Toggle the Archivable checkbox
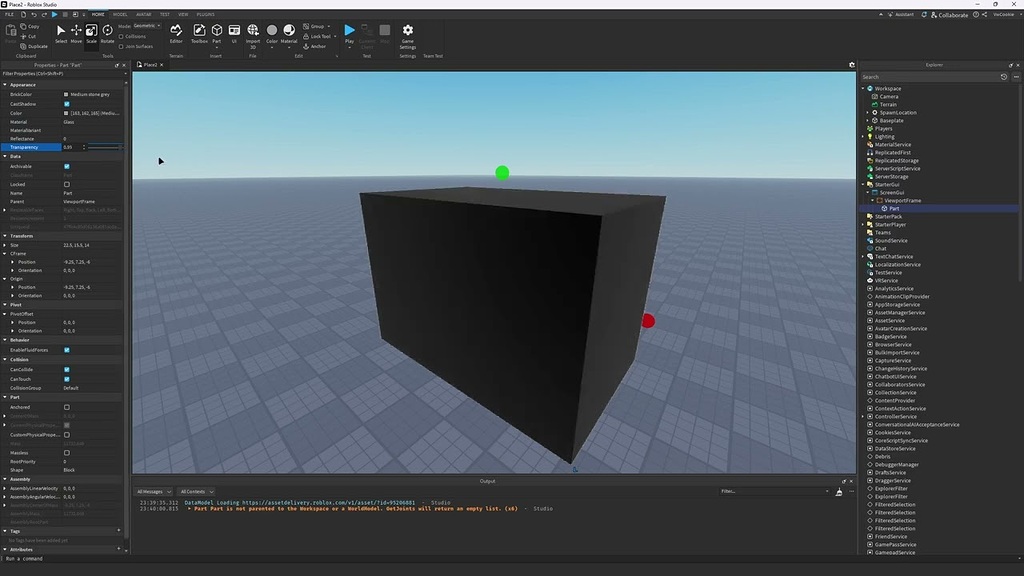The image size is (1024, 576). [67, 167]
